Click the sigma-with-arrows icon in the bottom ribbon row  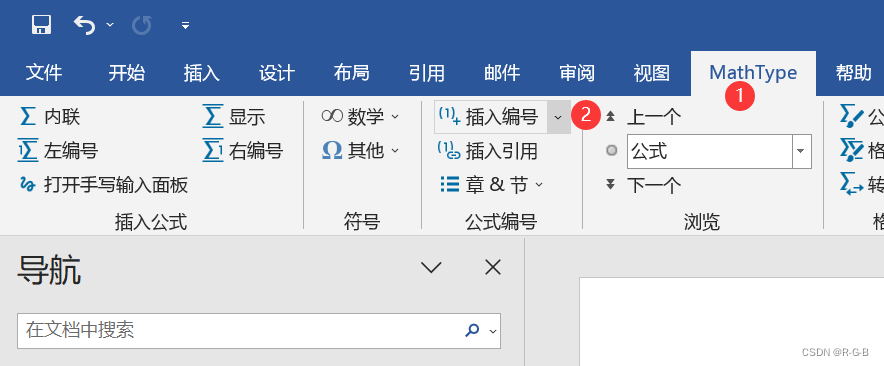click(852, 184)
